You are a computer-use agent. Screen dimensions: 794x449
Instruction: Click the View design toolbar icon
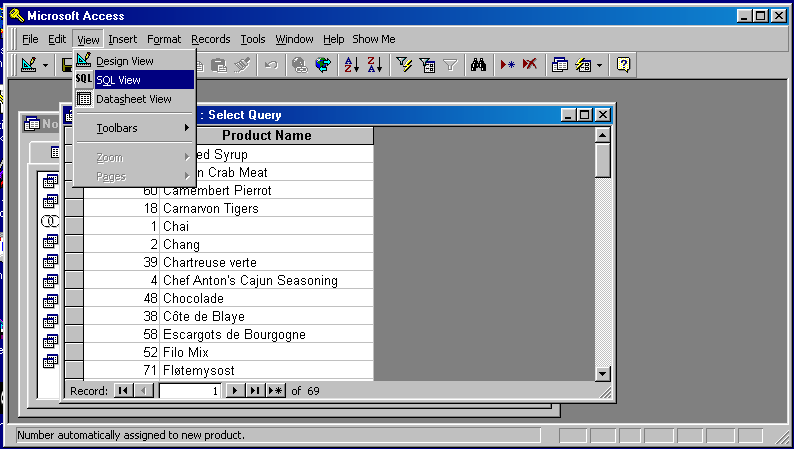[x=29, y=65]
